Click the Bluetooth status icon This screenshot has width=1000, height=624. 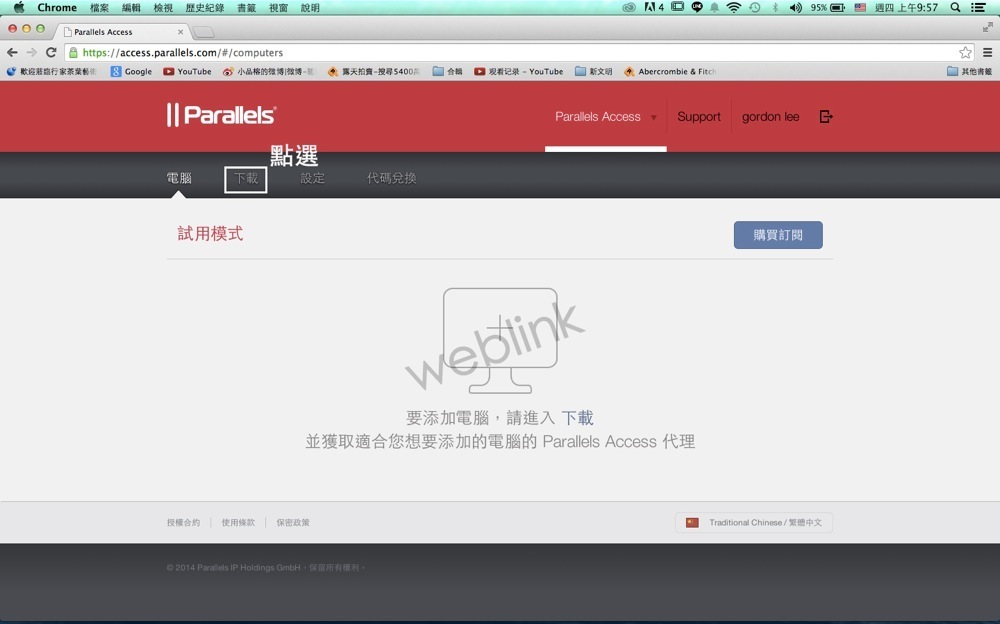(x=775, y=8)
